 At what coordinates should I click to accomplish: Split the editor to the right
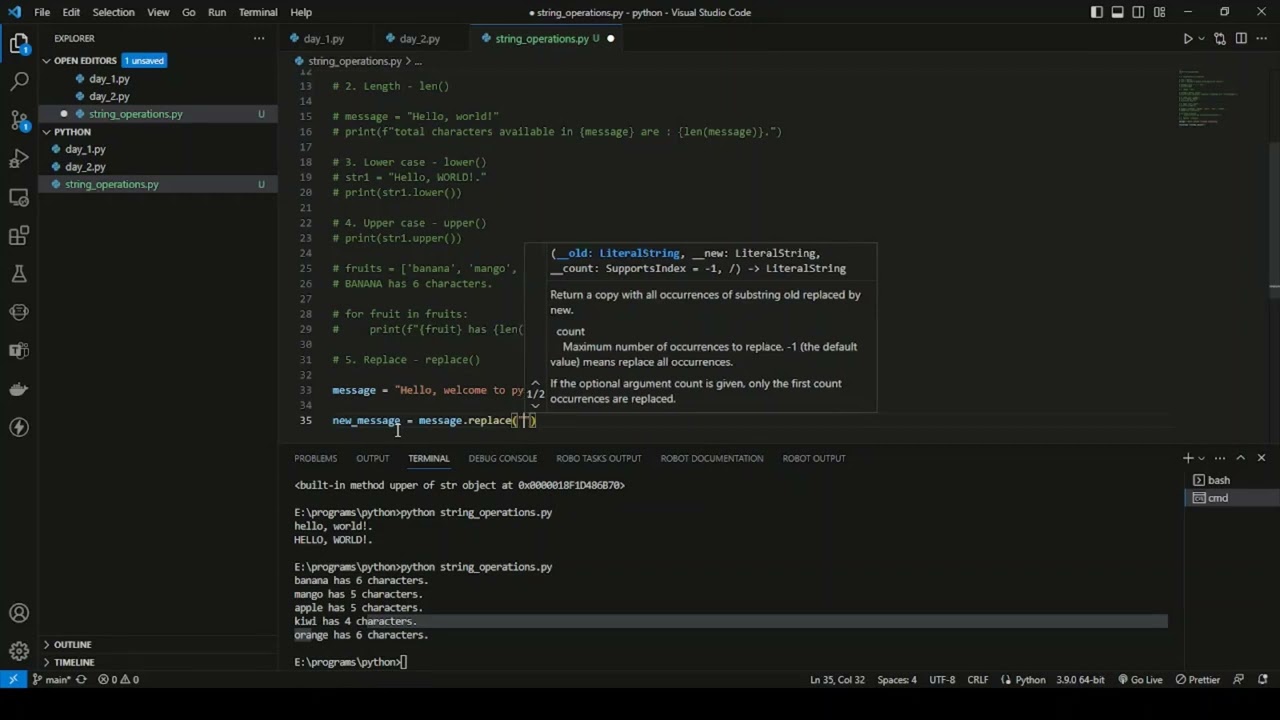1241,39
